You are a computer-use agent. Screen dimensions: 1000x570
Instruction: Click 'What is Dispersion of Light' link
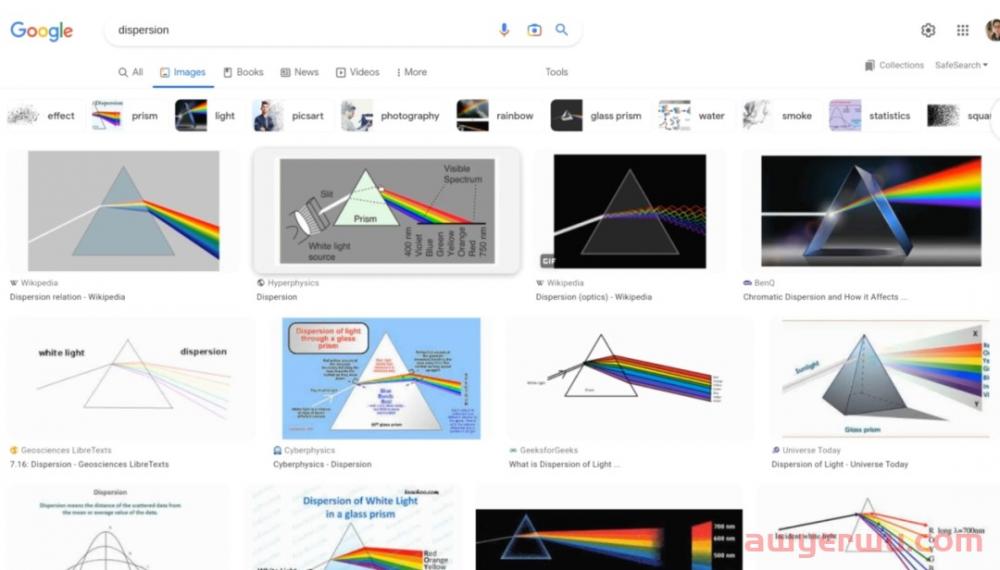tap(564, 464)
